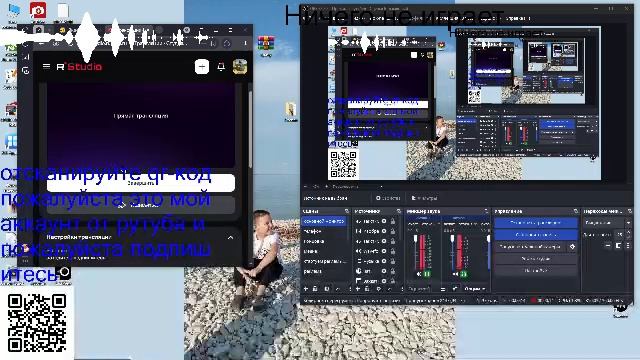Click the grey button below the white R Studio button
The height and width of the screenshot is (360, 640).
(x=141, y=205)
